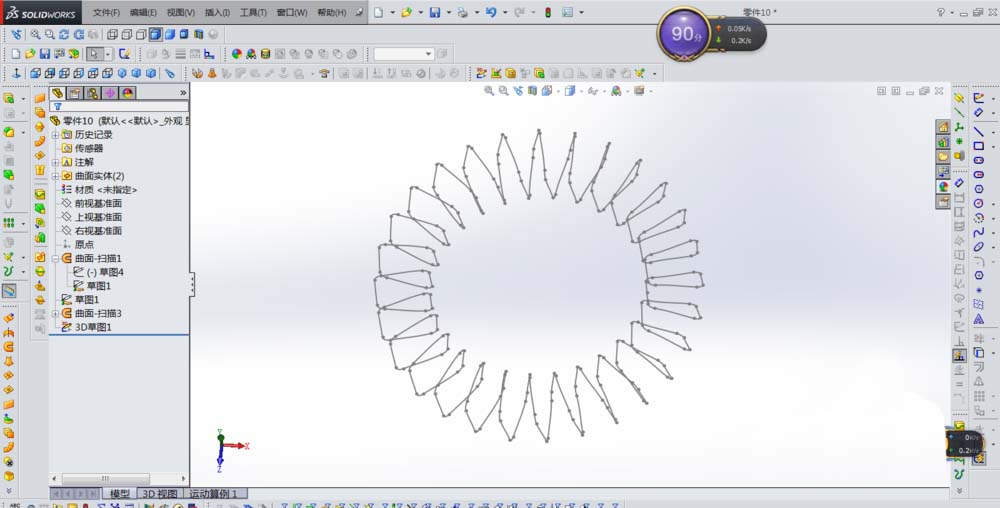Click the Section View icon in view toolbar
Screen dimensions: 1000x508
(x=198, y=34)
